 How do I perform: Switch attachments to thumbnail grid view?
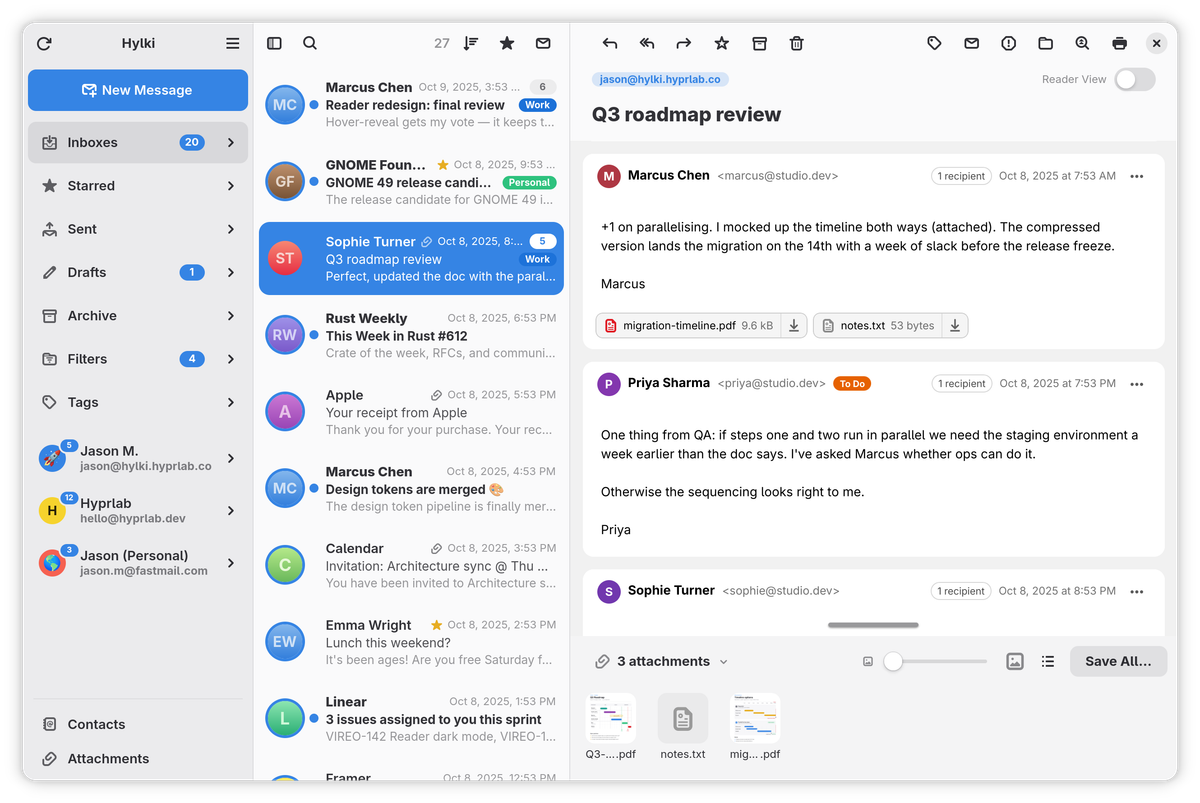click(x=1014, y=661)
